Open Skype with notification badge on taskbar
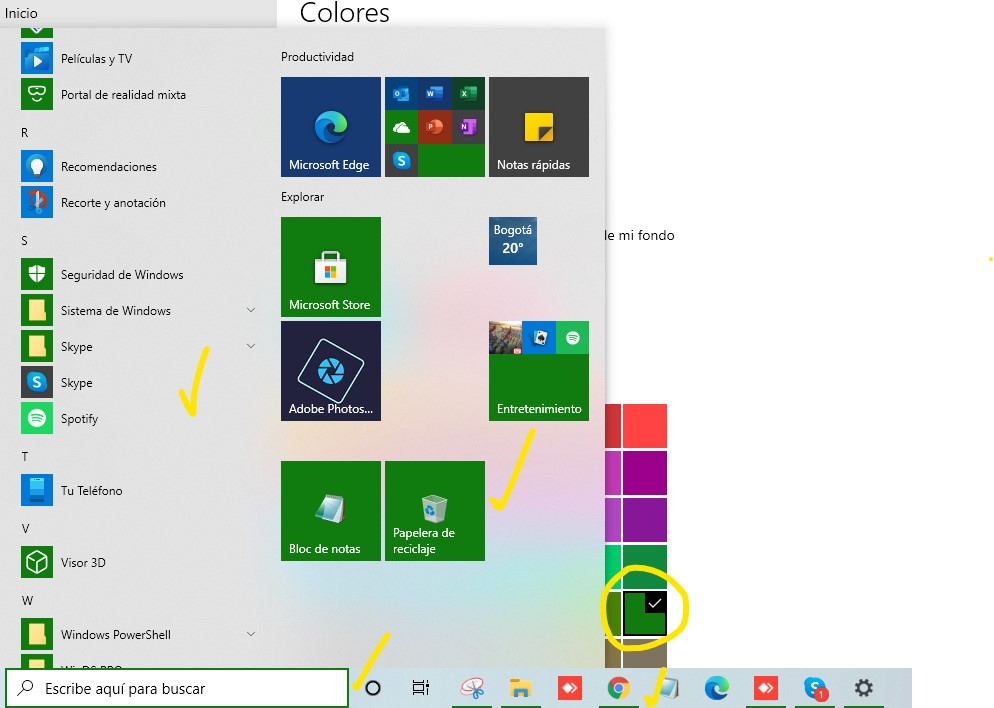 [815, 688]
